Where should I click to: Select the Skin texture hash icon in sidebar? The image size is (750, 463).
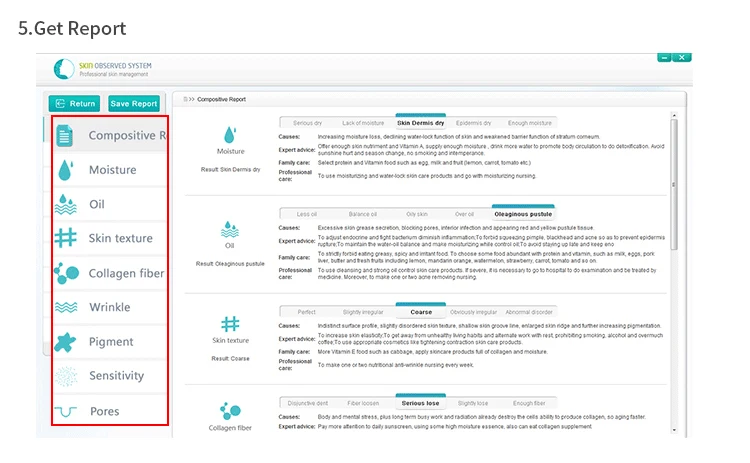pyautogui.click(x=66, y=238)
